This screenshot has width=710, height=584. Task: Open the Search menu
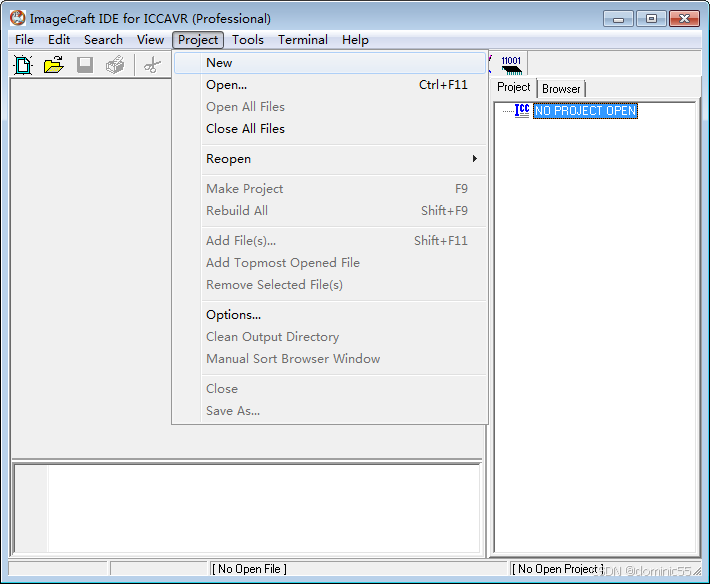pos(103,40)
